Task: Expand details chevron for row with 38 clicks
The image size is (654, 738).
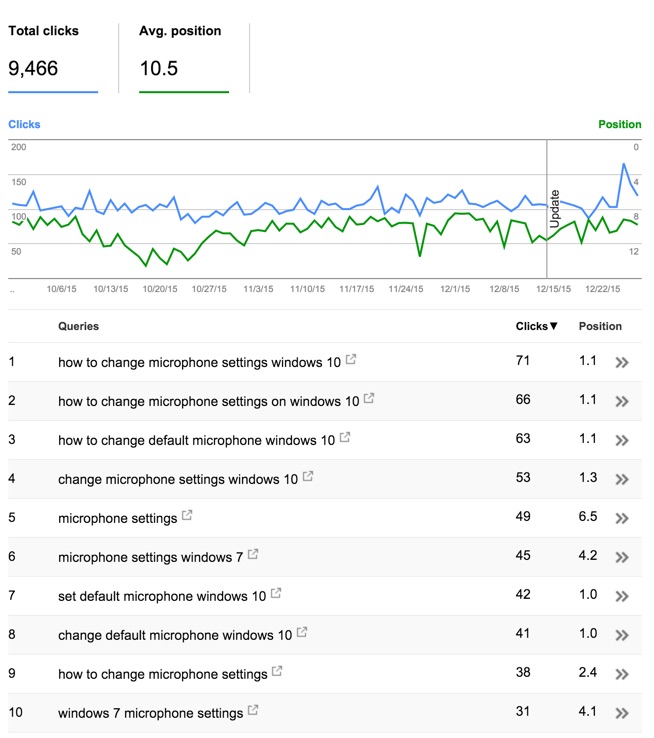Action: [622, 675]
